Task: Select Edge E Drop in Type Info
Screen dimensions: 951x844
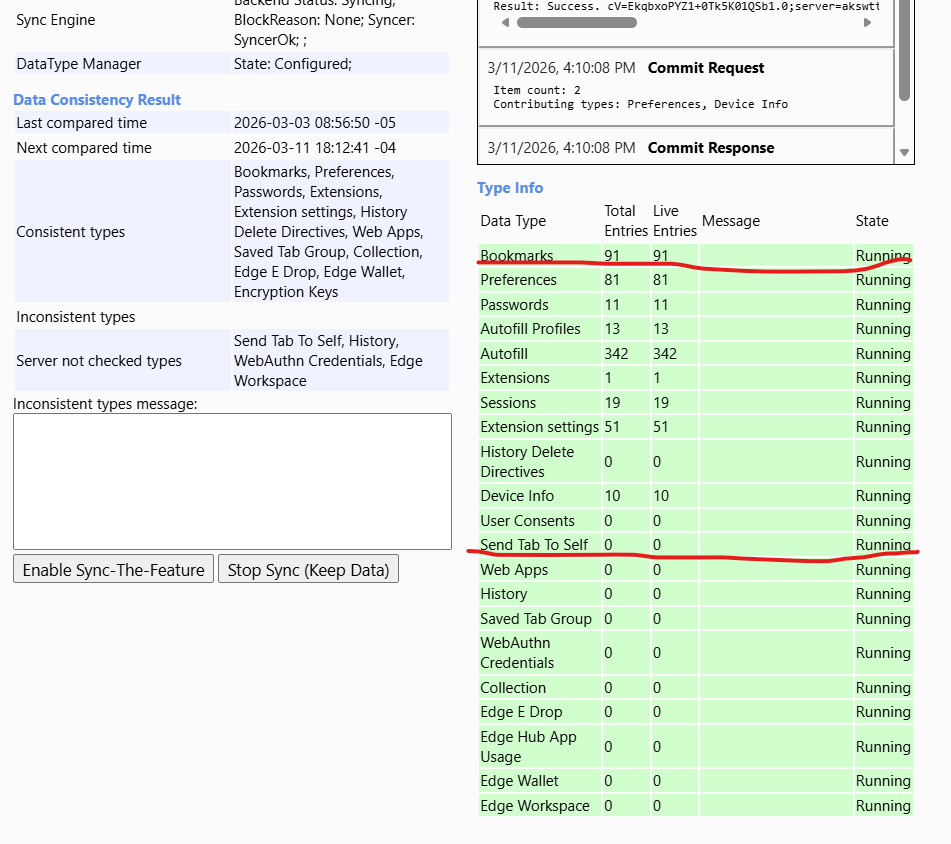Action: (521, 712)
